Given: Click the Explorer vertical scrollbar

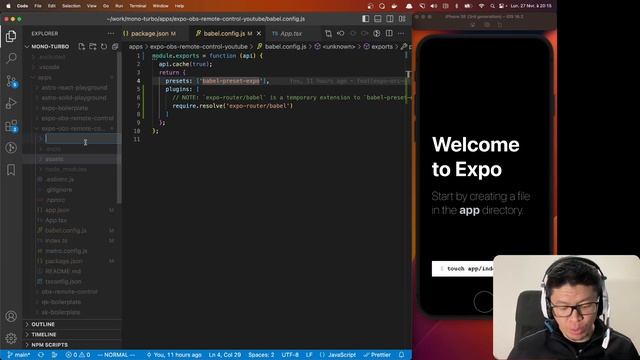Looking at the screenshot, I should pyautogui.click(x=119, y=129).
